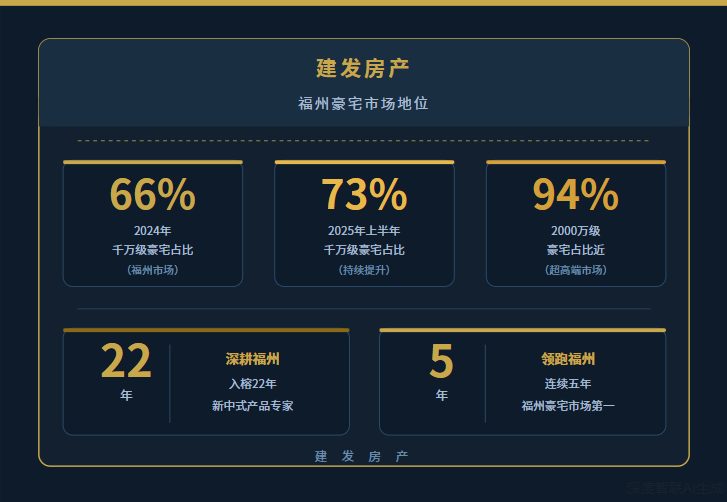This screenshot has width=727, height=502.
Task: Click the (持续提升) note
Action: pyautogui.click(x=364, y=270)
